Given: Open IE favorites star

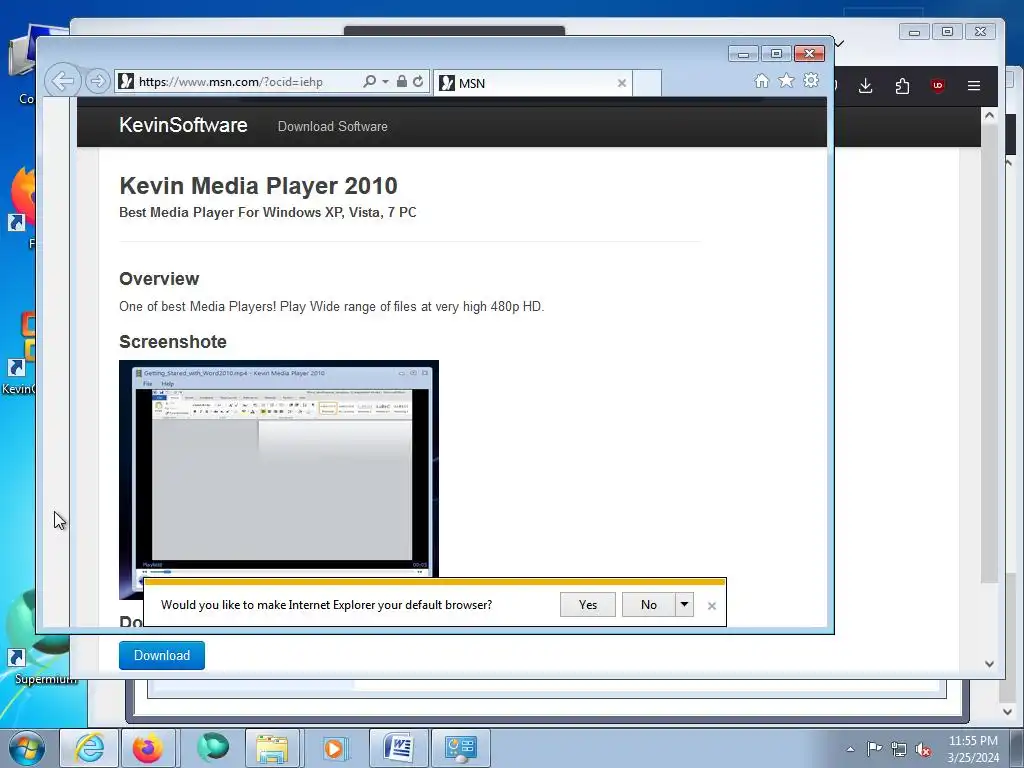Looking at the screenshot, I should [x=786, y=80].
